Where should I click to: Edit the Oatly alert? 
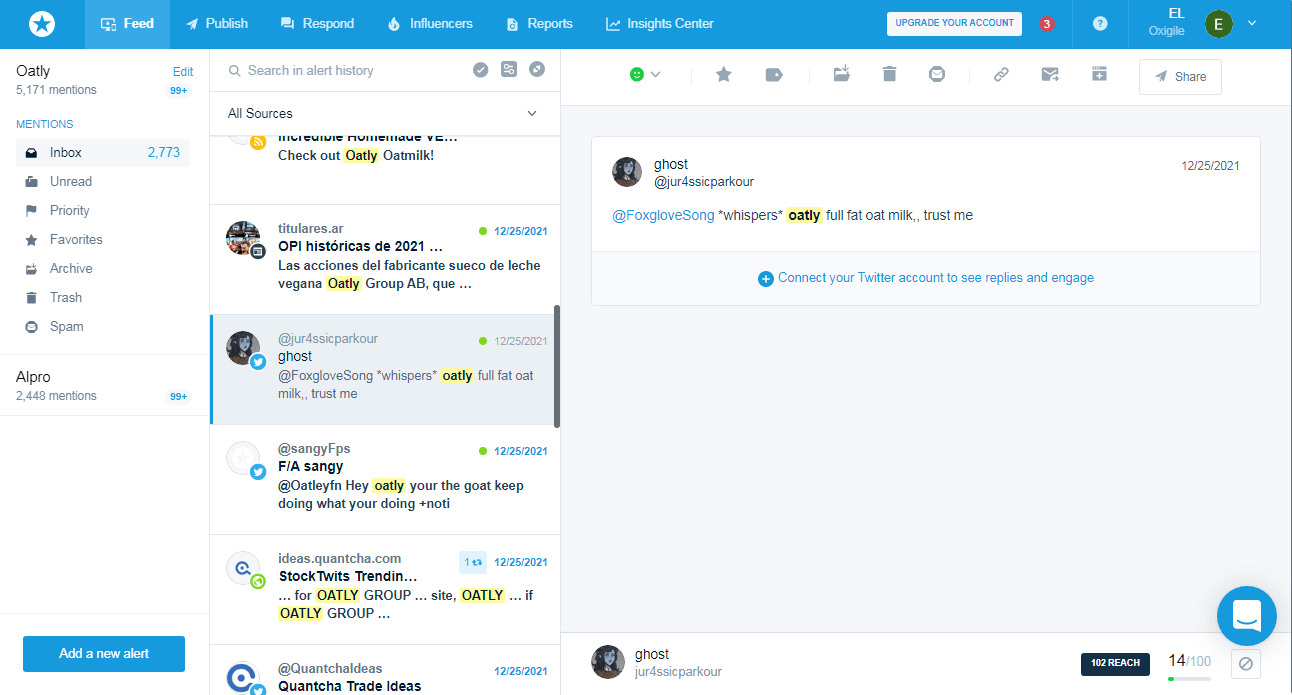tap(183, 72)
